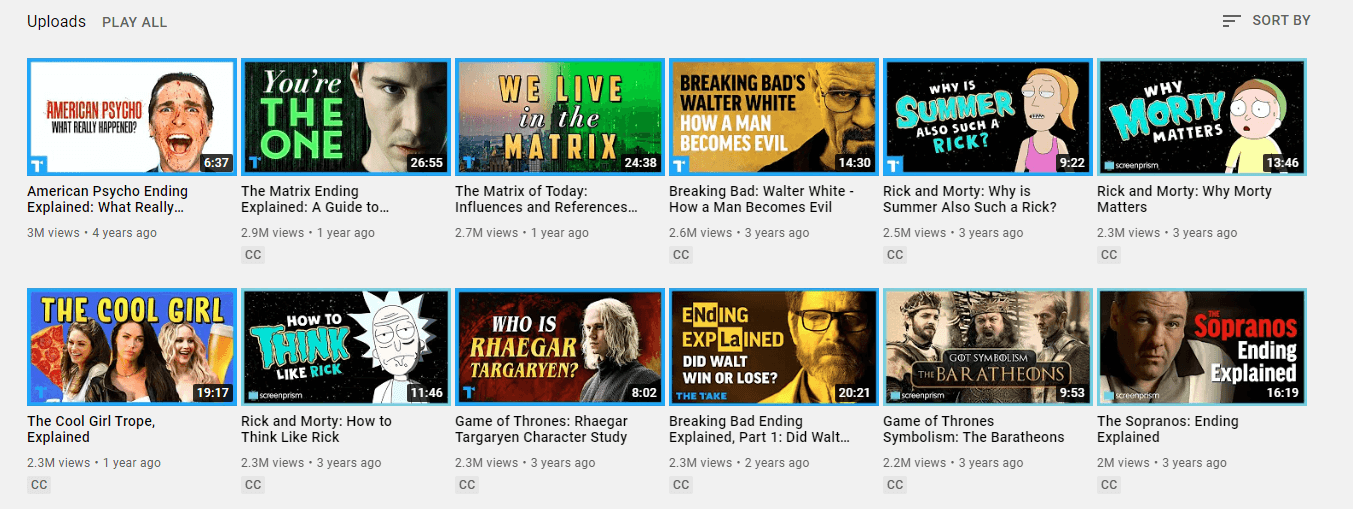
Task: Open The Matrix of Today thumbnail
Action: [x=560, y=117]
